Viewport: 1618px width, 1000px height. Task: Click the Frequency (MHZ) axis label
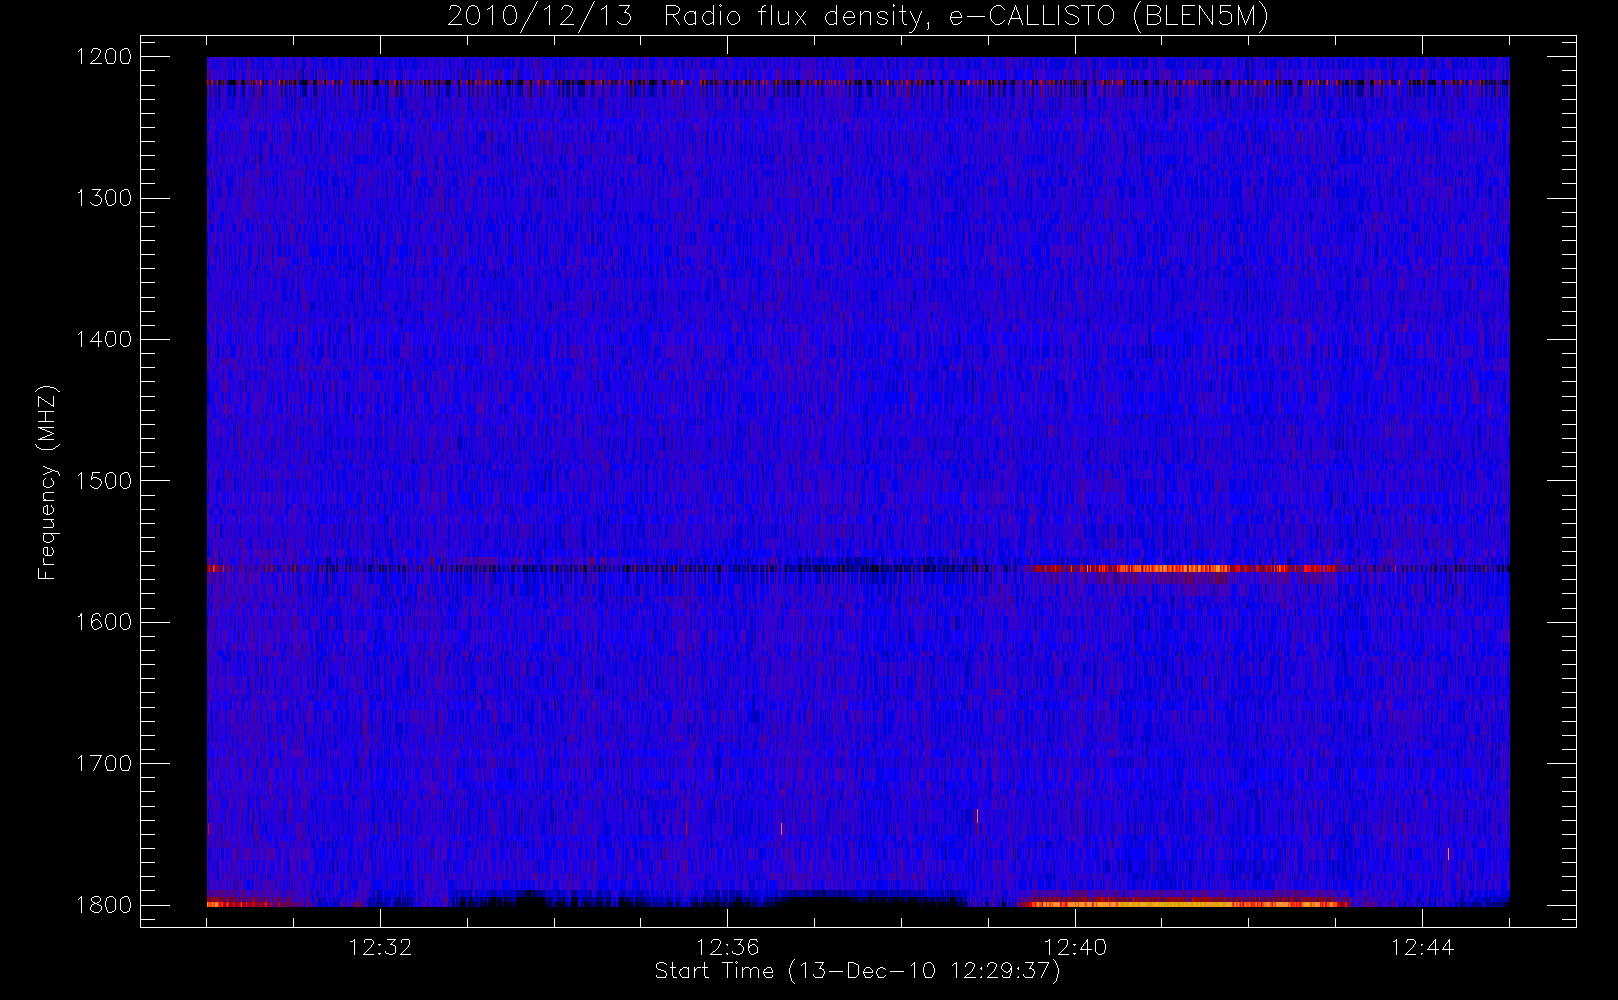(47, 482)
